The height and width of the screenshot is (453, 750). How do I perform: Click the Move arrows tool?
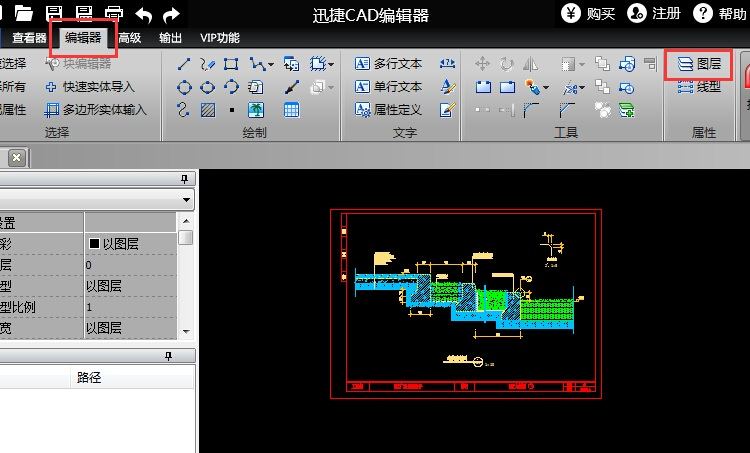pyautogui.click(x=482, y=64)
